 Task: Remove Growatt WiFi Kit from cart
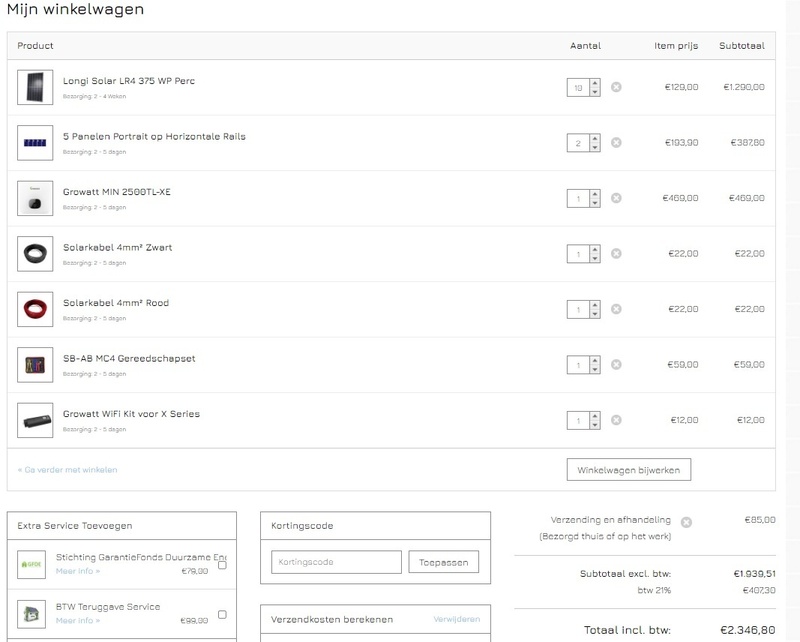pos(616,421)
